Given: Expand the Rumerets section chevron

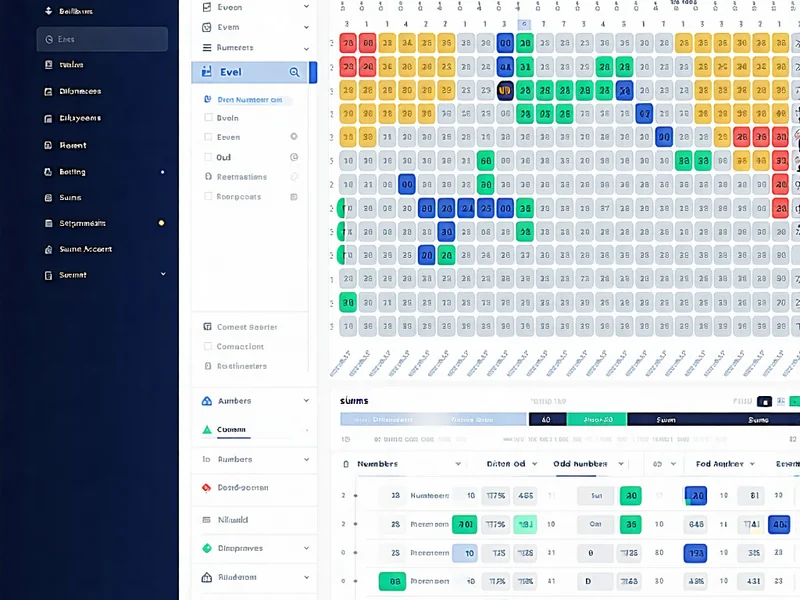Looking at the screenshot, I should 307,47.
